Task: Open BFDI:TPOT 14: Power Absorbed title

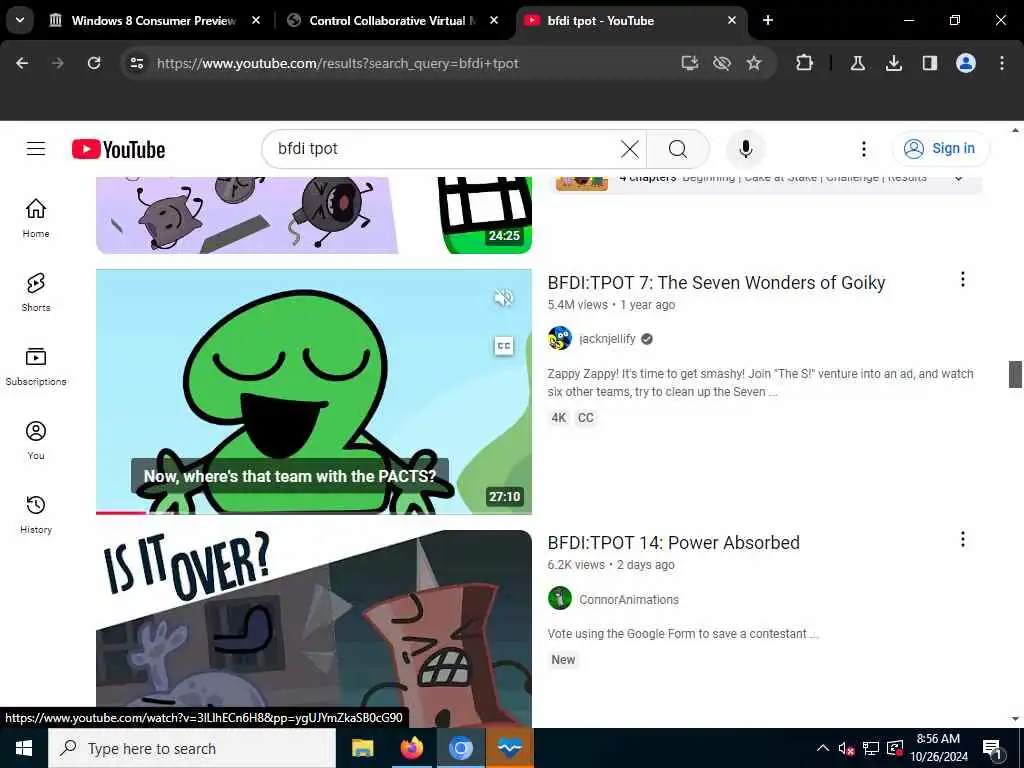Action: (673, 543)
